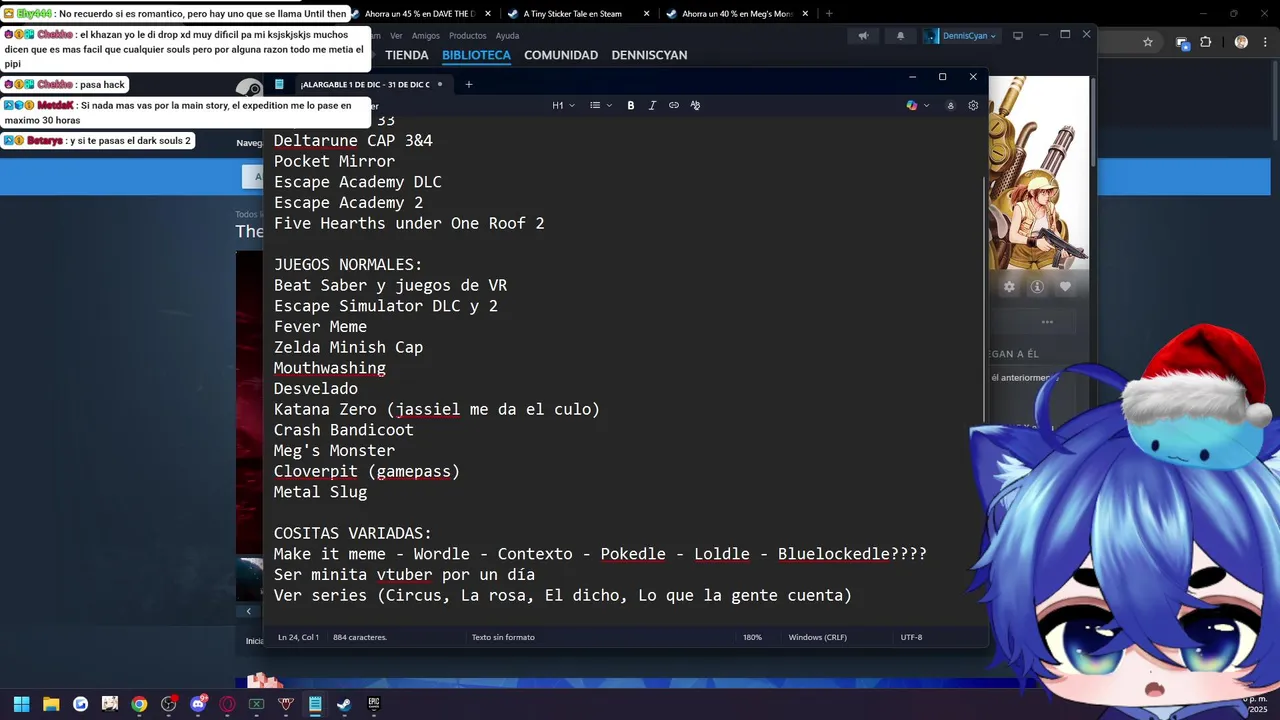1280x720 pixels.
Task: Open Notepad account profile icon
Action: (950, 105)
